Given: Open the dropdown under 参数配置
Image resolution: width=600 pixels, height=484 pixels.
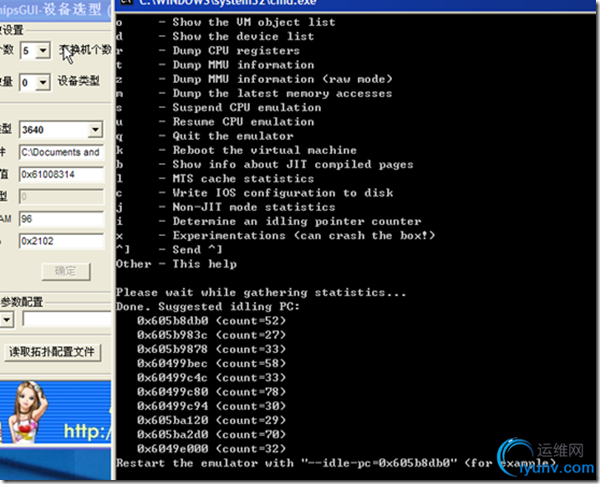Looking at the screenshot, I should pos(7,319).
